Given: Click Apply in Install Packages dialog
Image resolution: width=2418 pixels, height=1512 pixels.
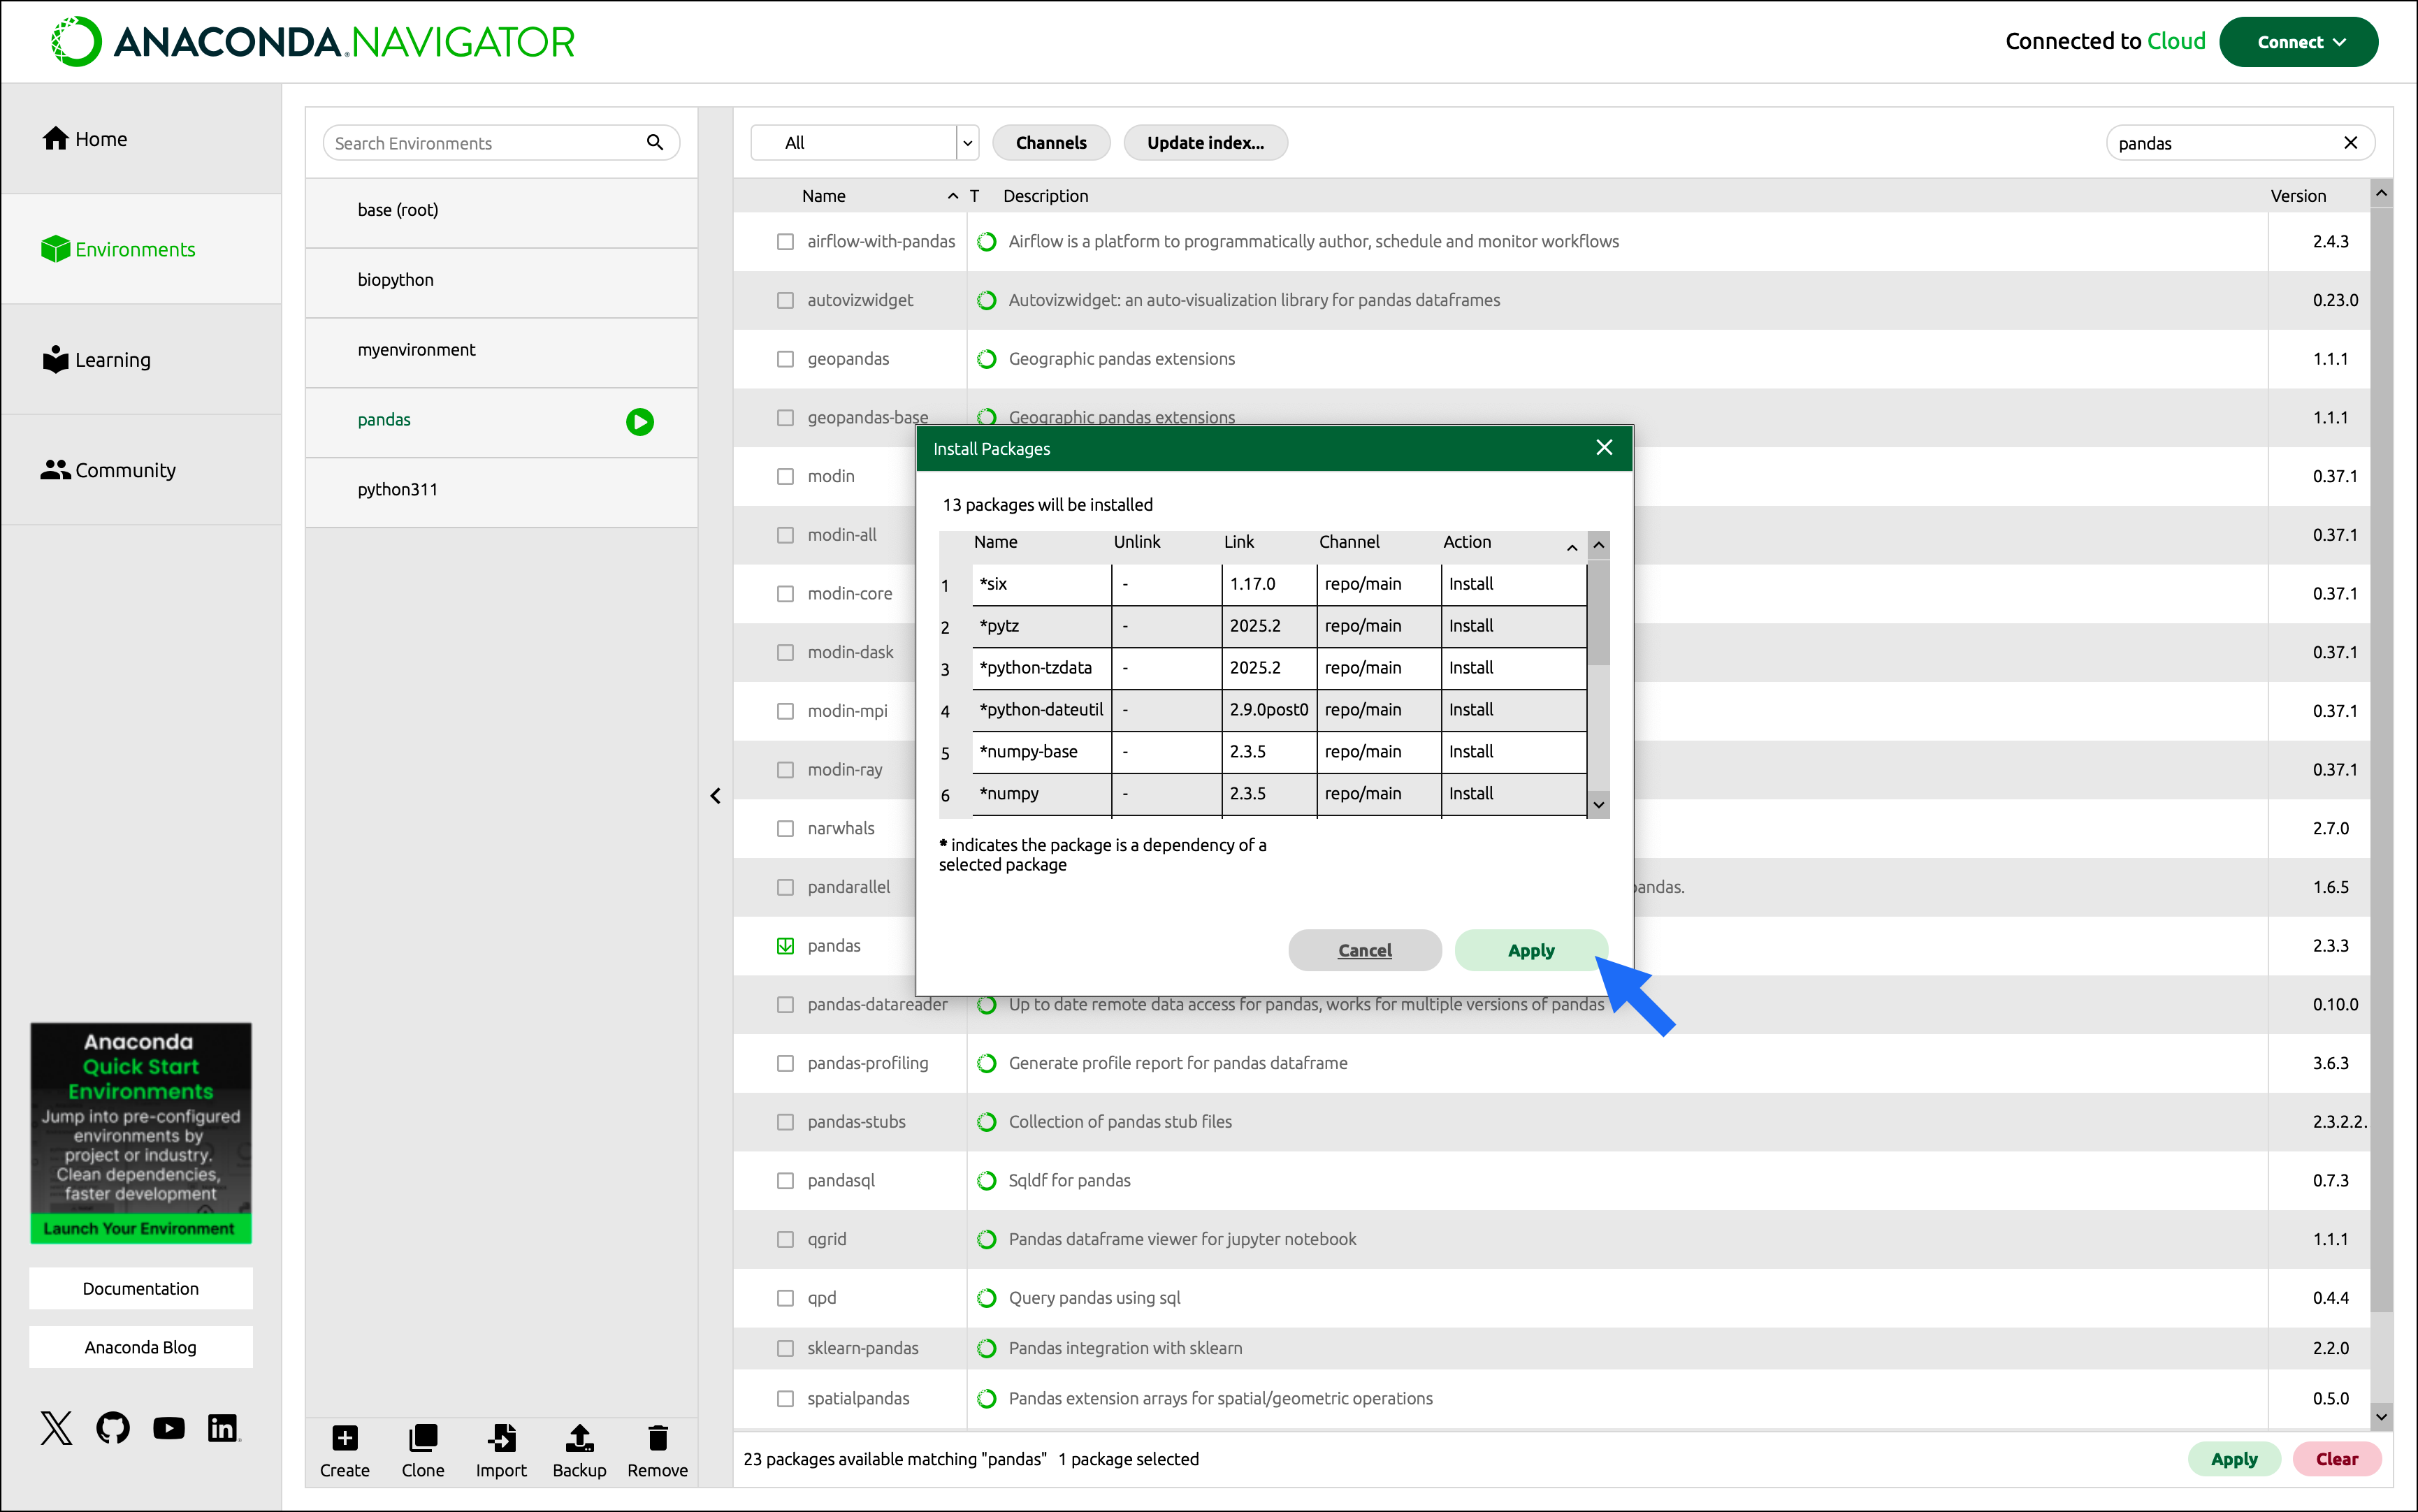Looking at the screenshot, I should coord(1530,950).
